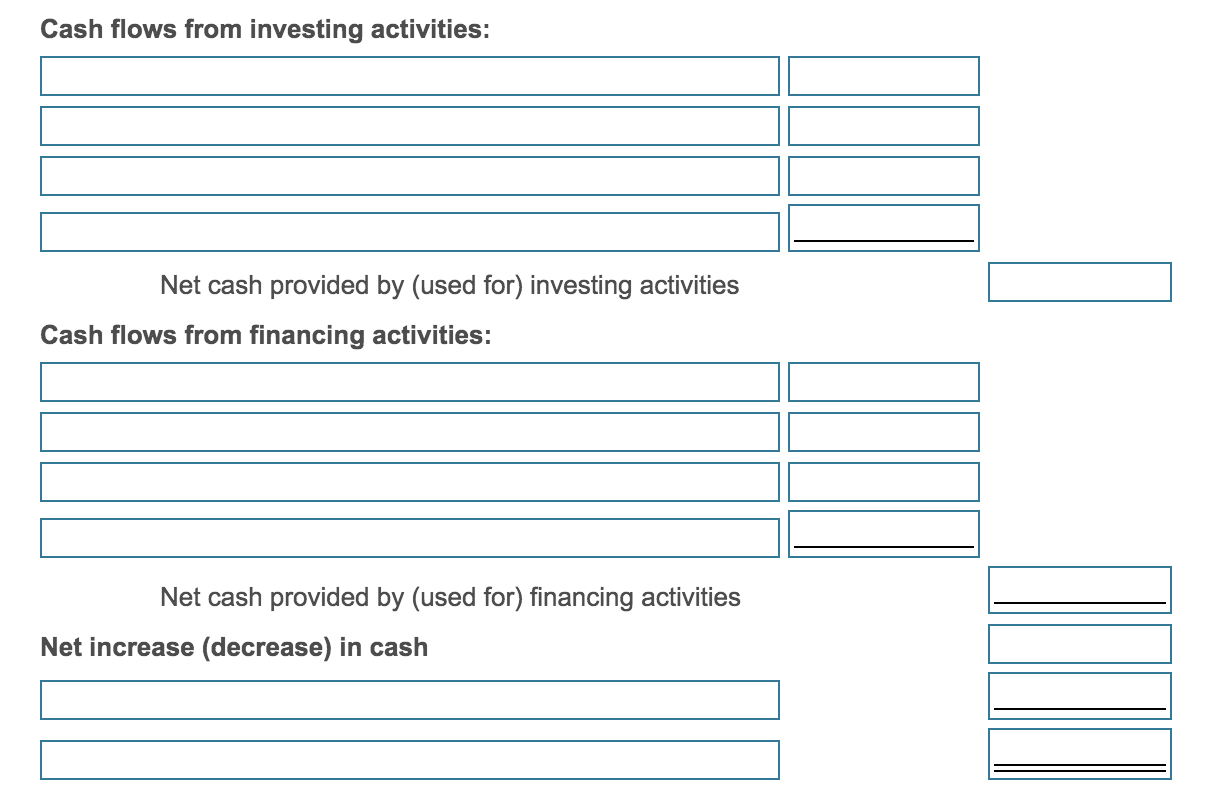Click the first description field under investing activities
Viewport: 1228px width, 798px height.
point(410,76)
